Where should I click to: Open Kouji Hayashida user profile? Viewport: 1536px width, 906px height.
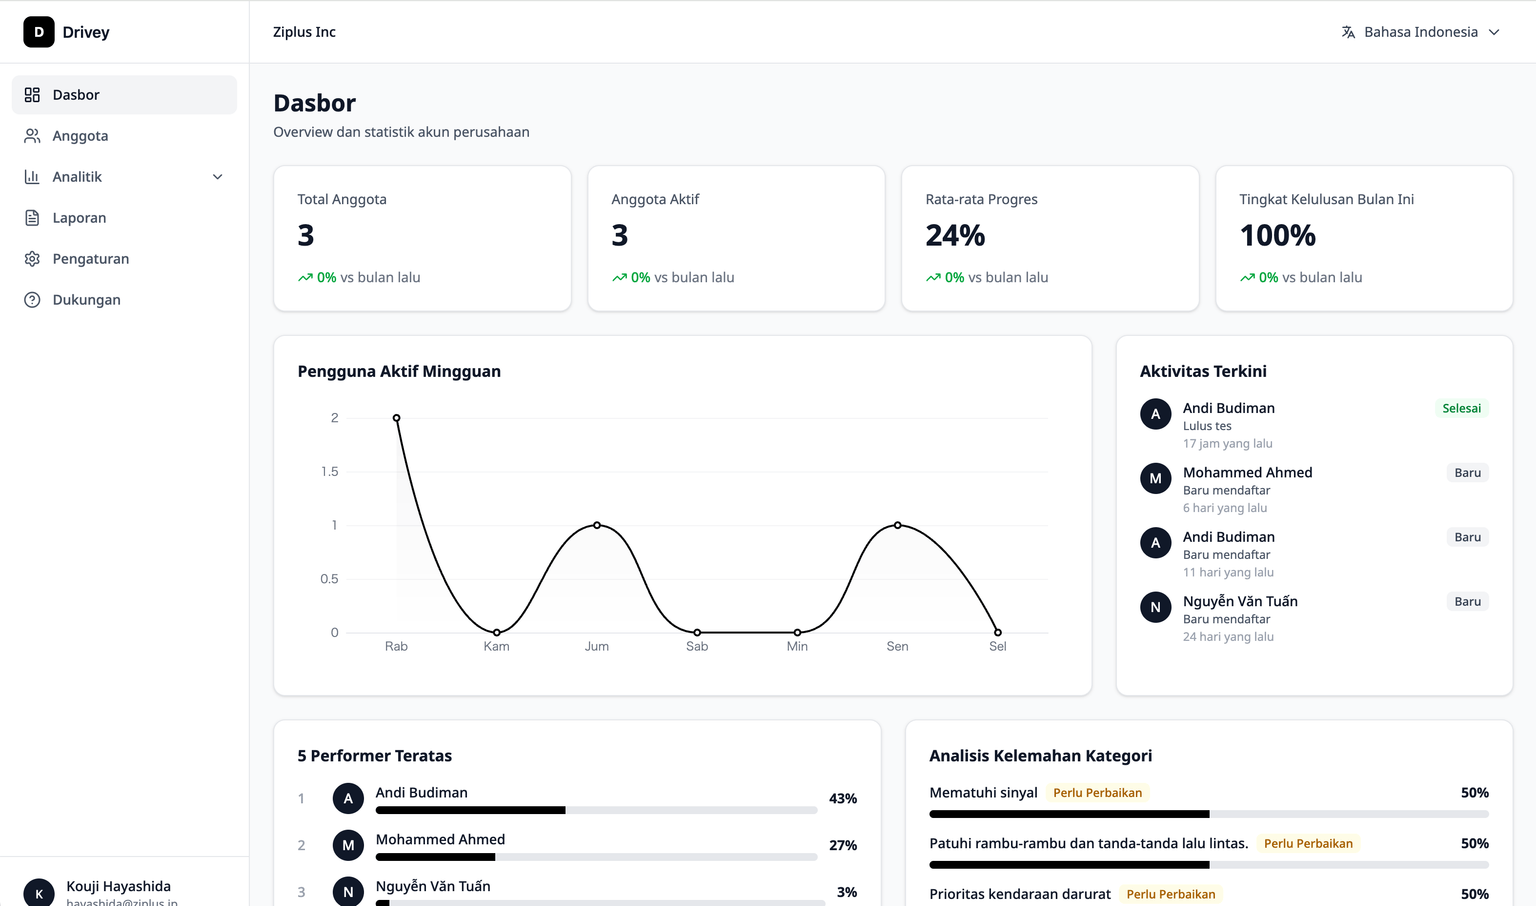pos(118,886)
